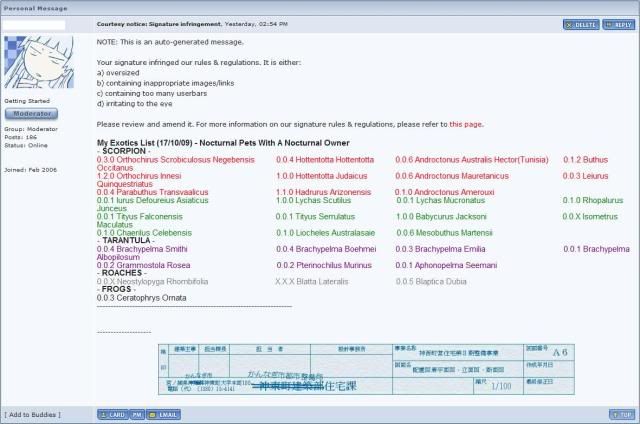Click Add to Buddies link
Screen dimensions: 640x424
click(33, 414)
